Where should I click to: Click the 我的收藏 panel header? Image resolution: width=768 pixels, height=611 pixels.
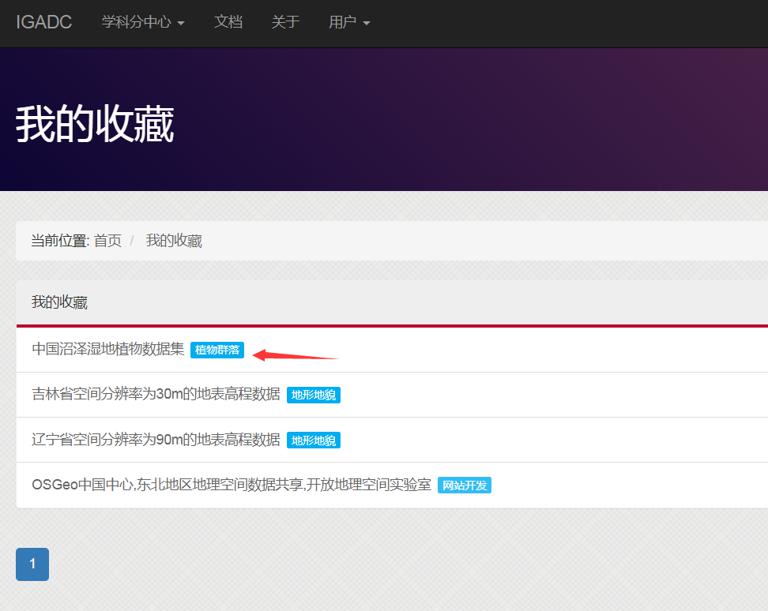59,302
